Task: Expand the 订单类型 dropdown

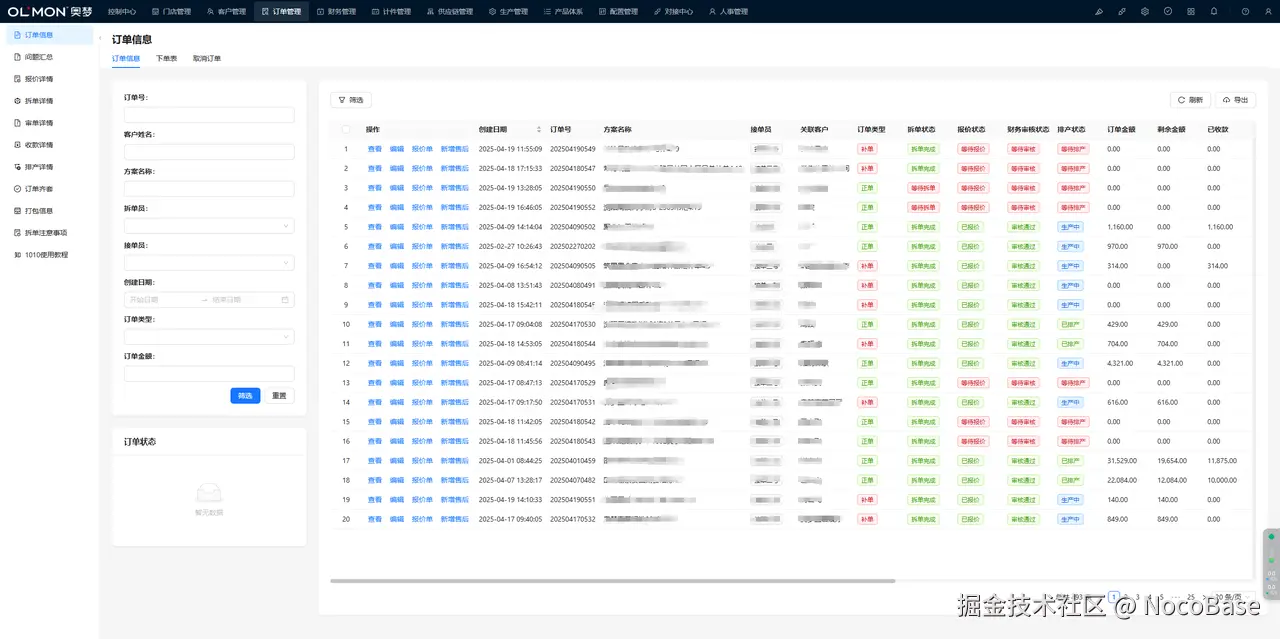Action: (x=209, y=337)
